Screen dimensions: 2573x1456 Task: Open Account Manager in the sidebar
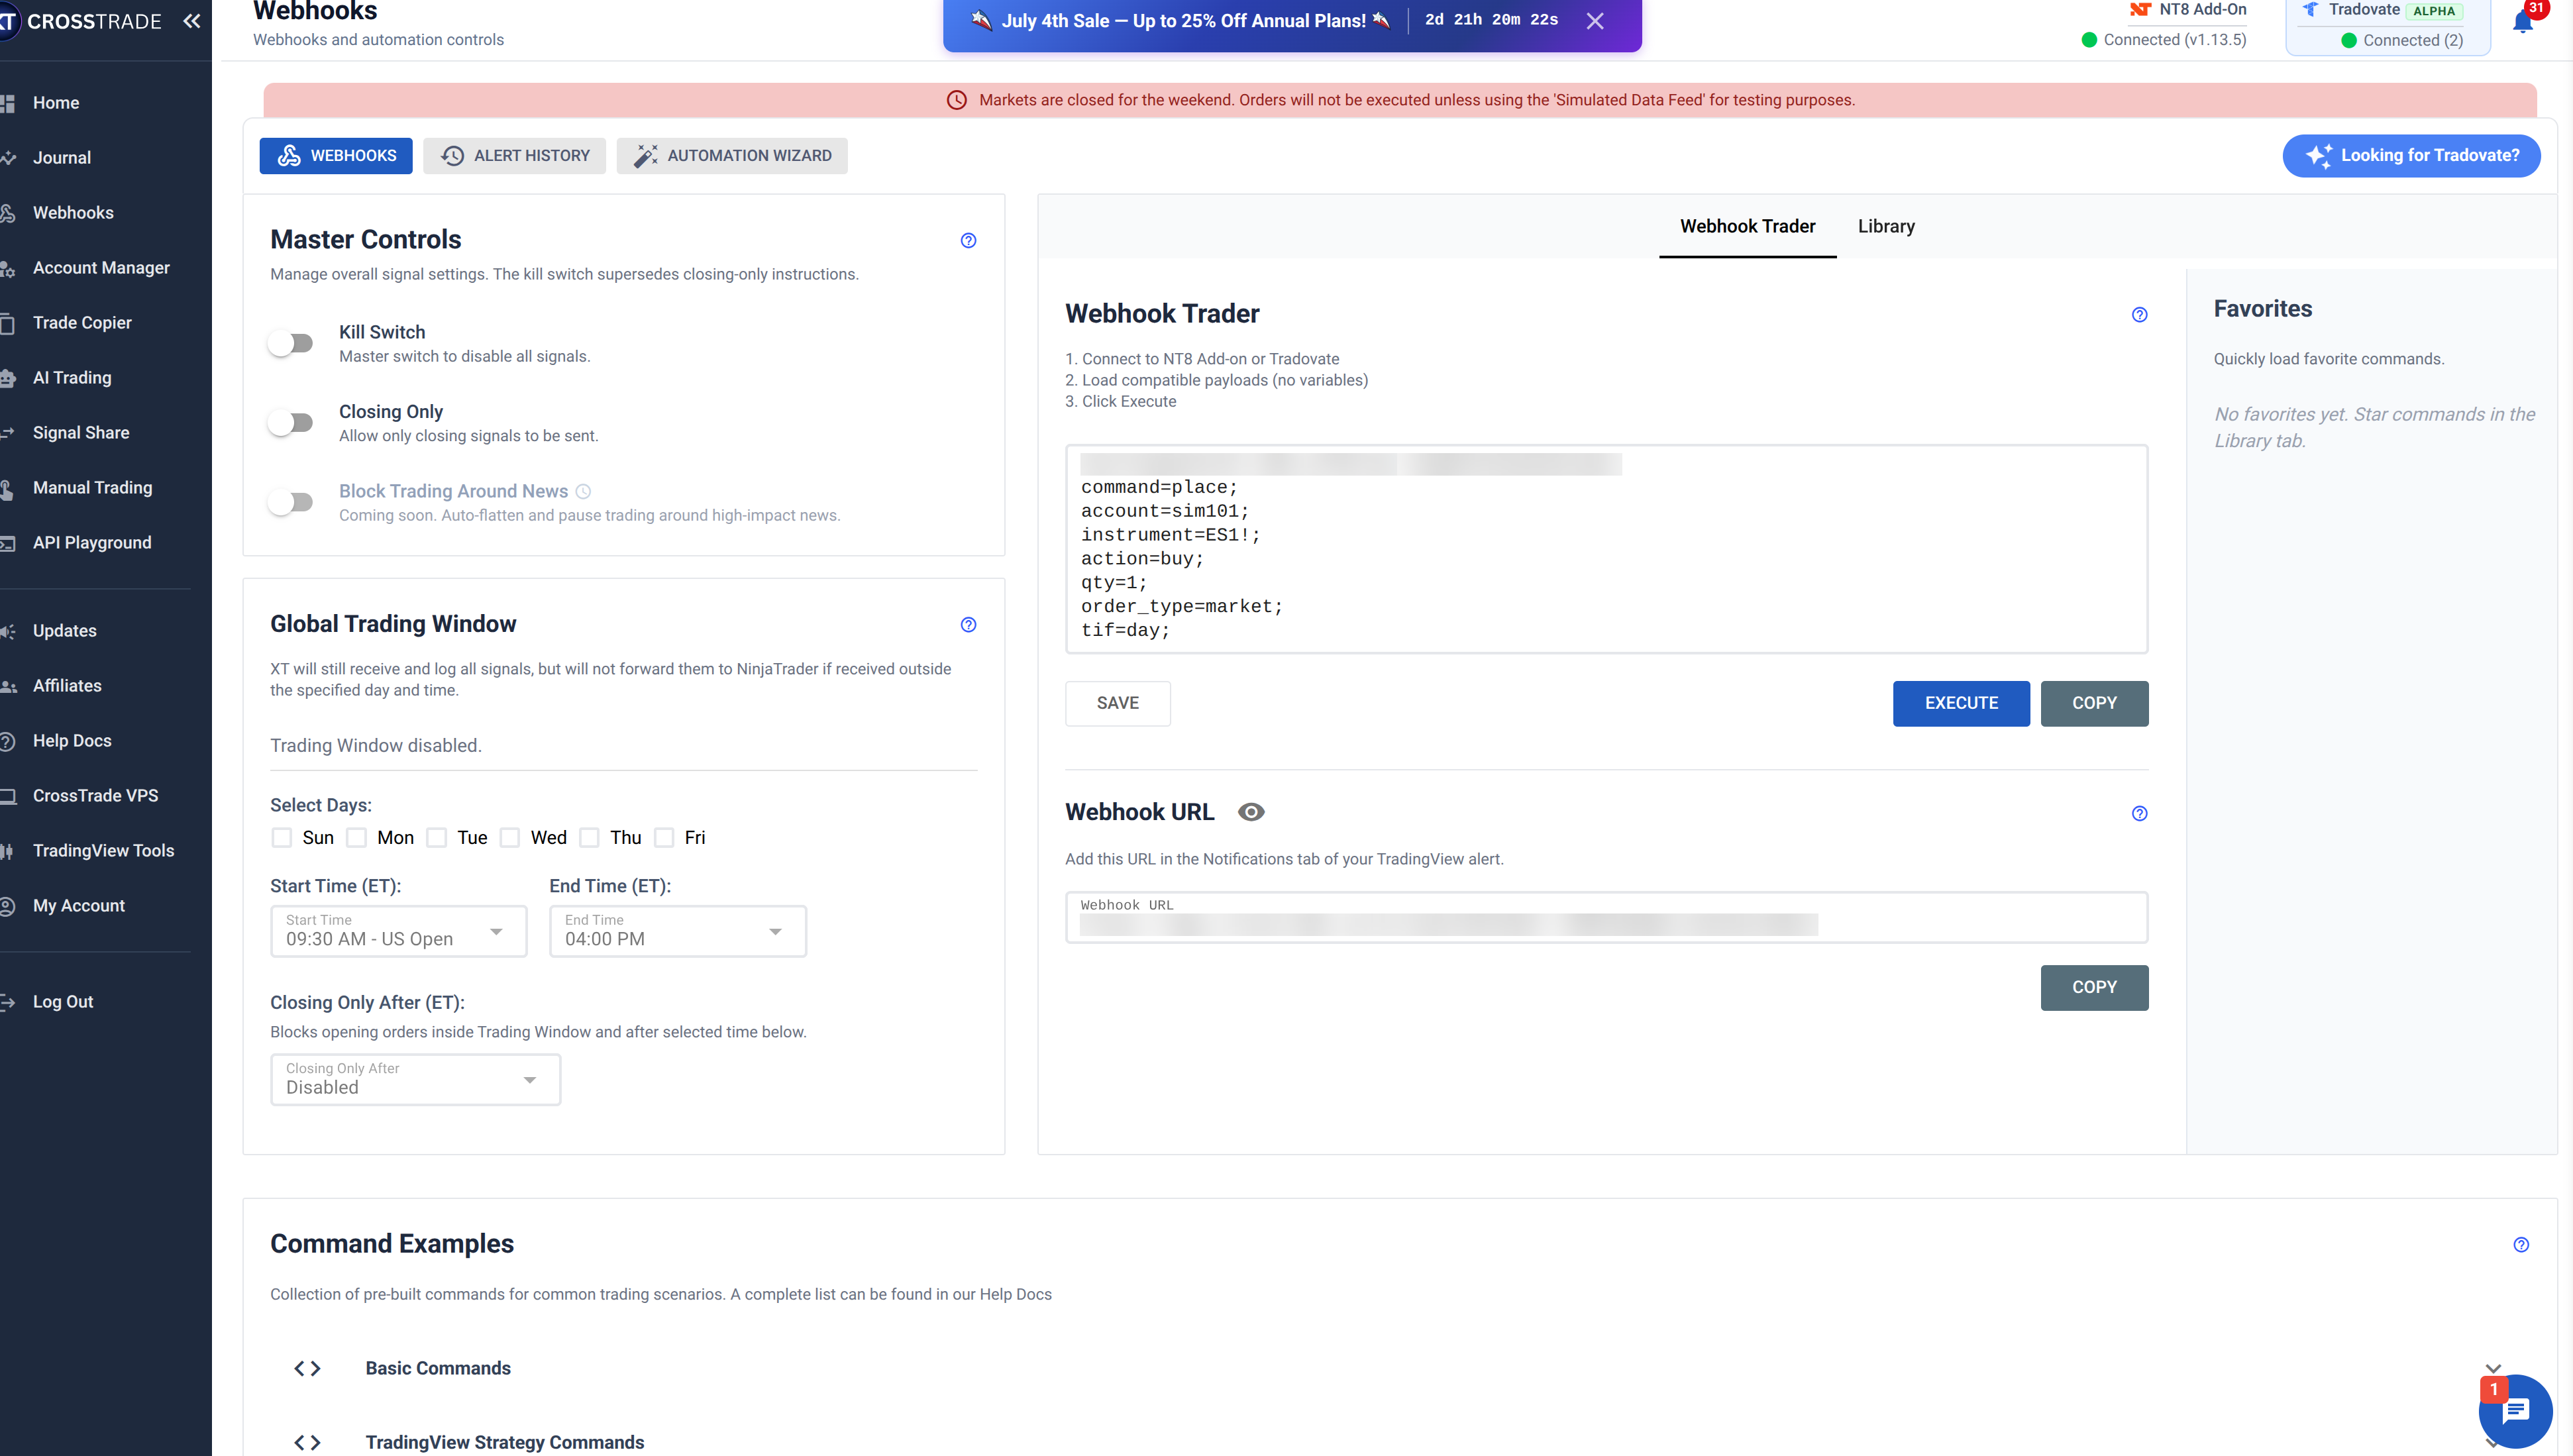click(x=101, y=268)
